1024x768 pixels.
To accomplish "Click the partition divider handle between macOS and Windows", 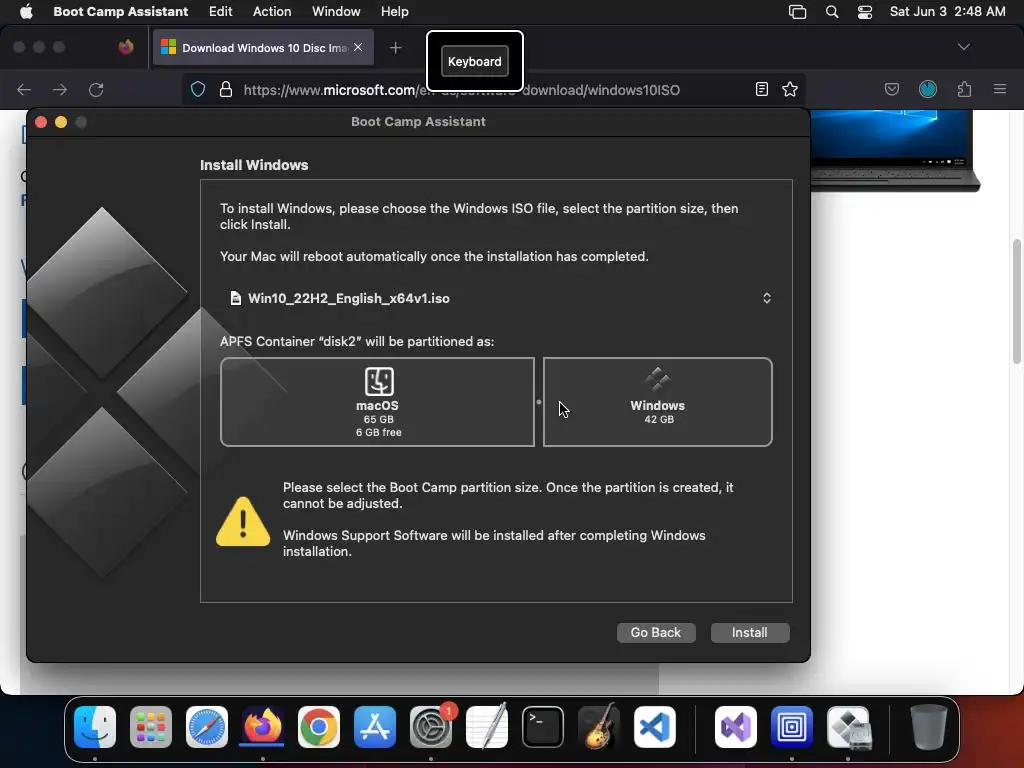I will [x=539, y=402].
